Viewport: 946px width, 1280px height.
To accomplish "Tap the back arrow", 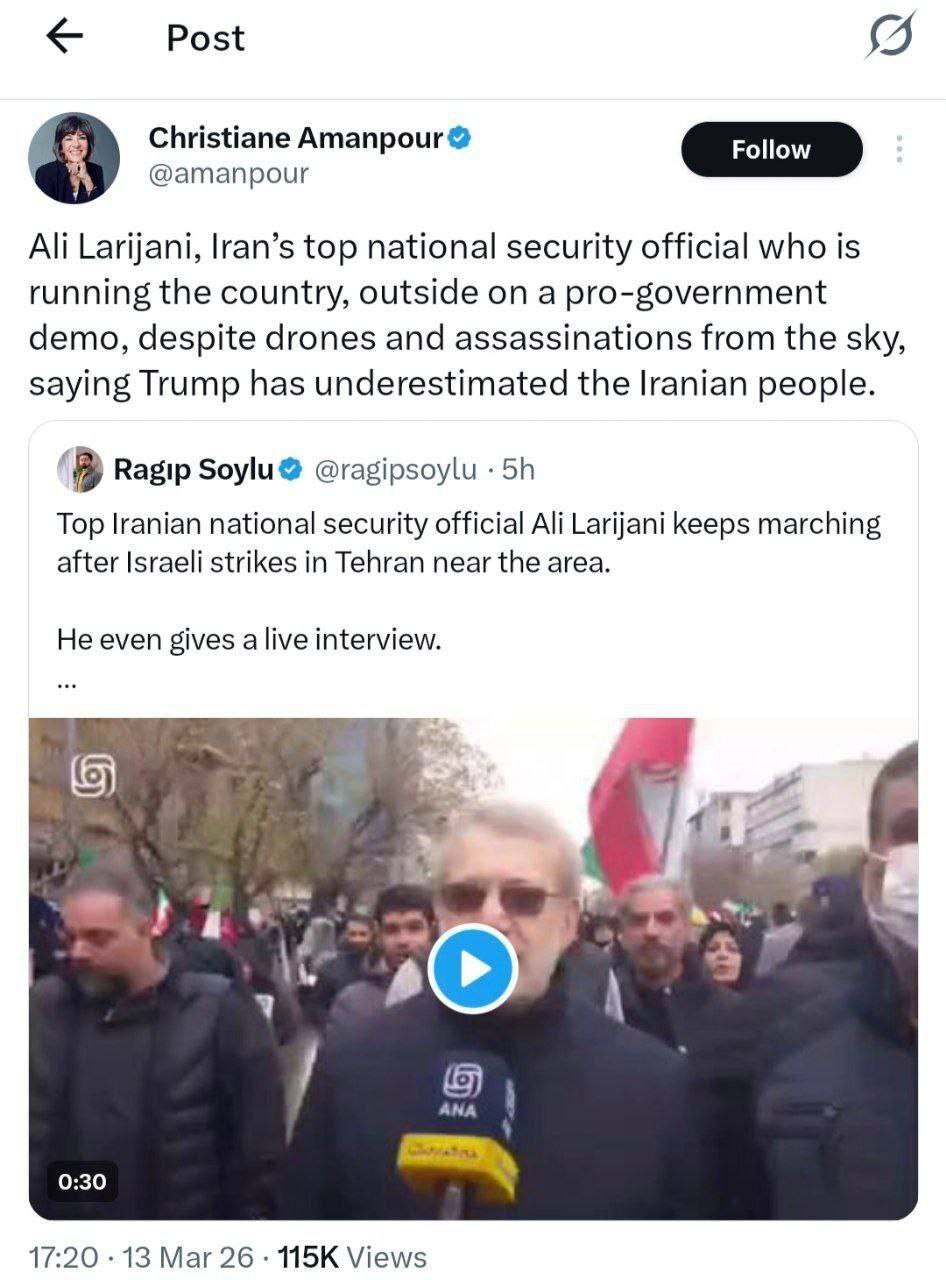I will pos(65,38).
